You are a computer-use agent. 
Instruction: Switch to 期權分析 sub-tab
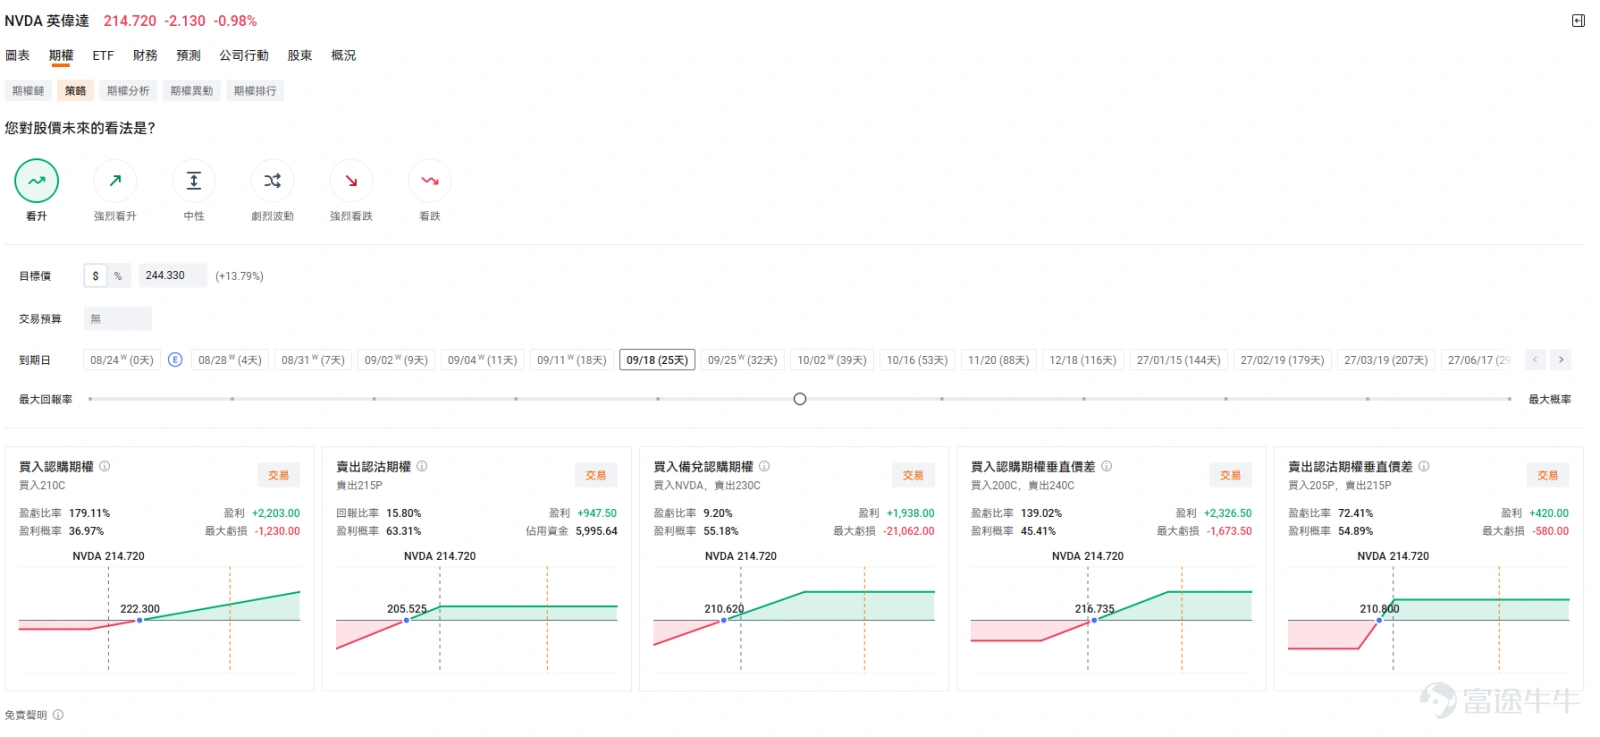128,91
